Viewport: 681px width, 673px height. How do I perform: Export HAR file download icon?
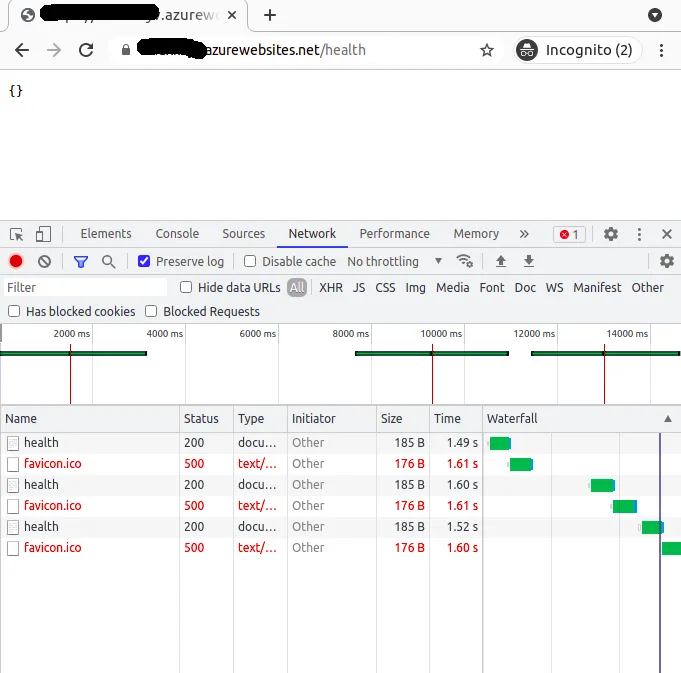pyautogui.click(x=529, y=261)
